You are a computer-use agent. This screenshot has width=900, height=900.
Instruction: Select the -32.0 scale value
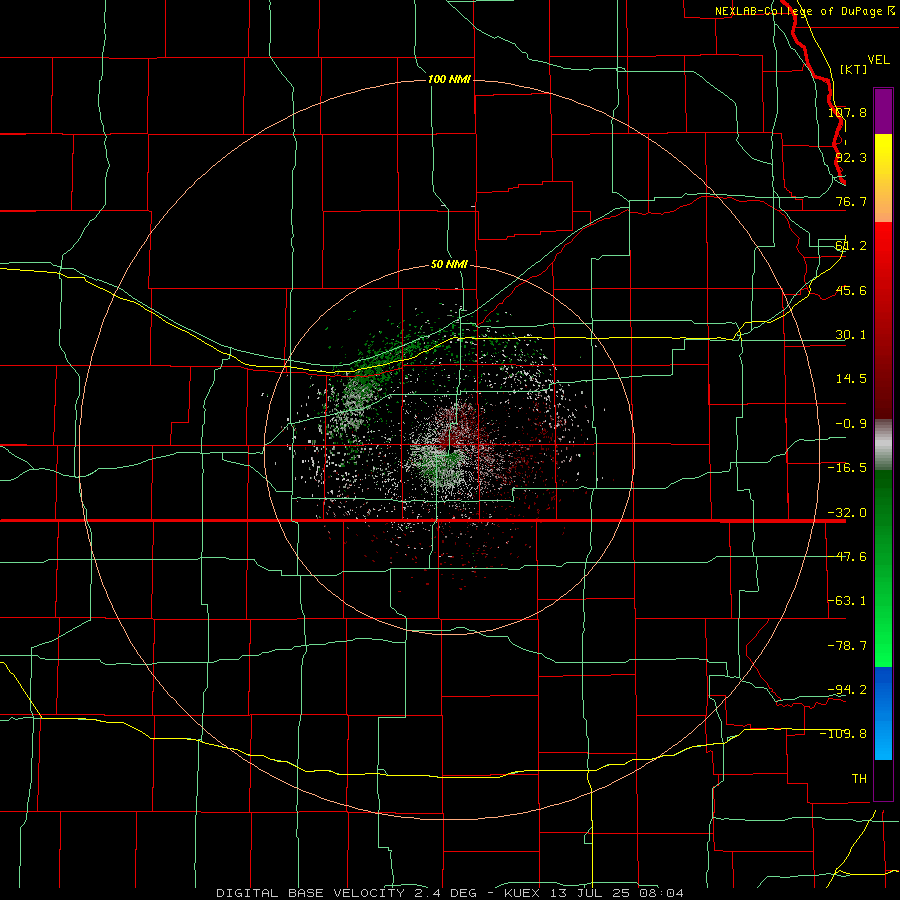[847, 513]
